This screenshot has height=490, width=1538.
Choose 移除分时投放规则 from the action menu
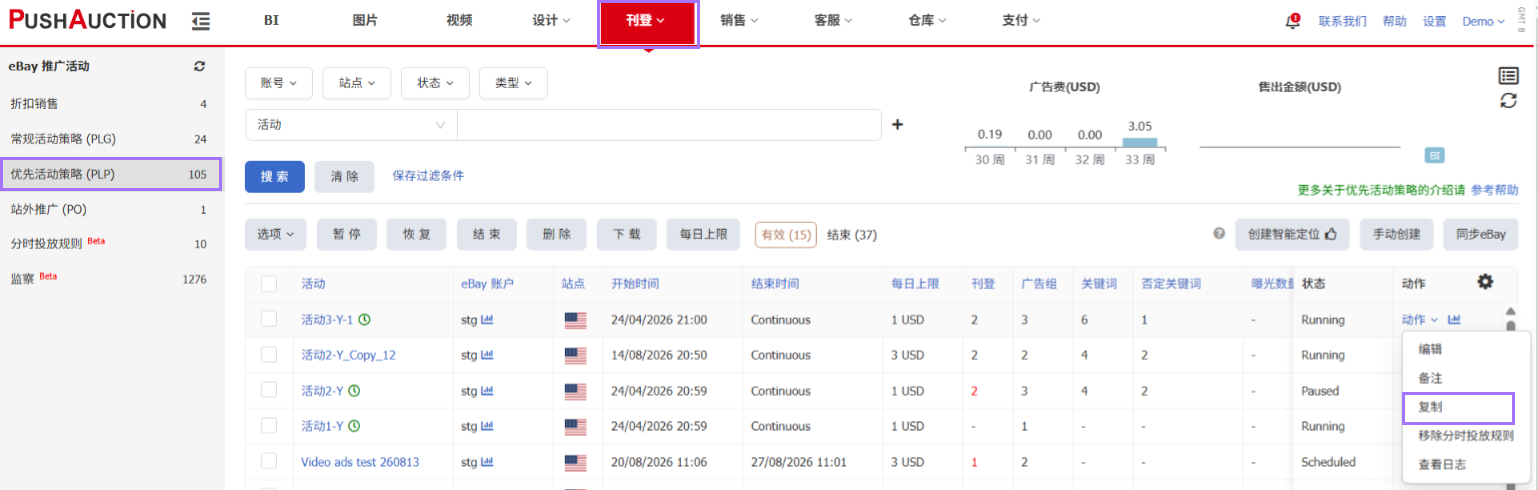[x=1465, y=435]
